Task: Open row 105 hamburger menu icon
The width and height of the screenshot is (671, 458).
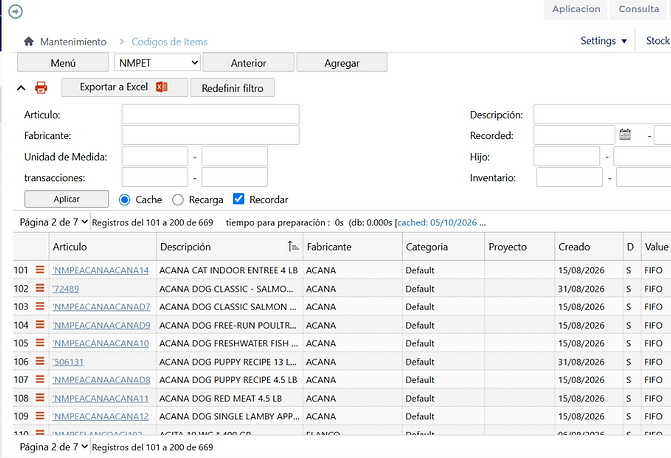Action: click(40, 343)
